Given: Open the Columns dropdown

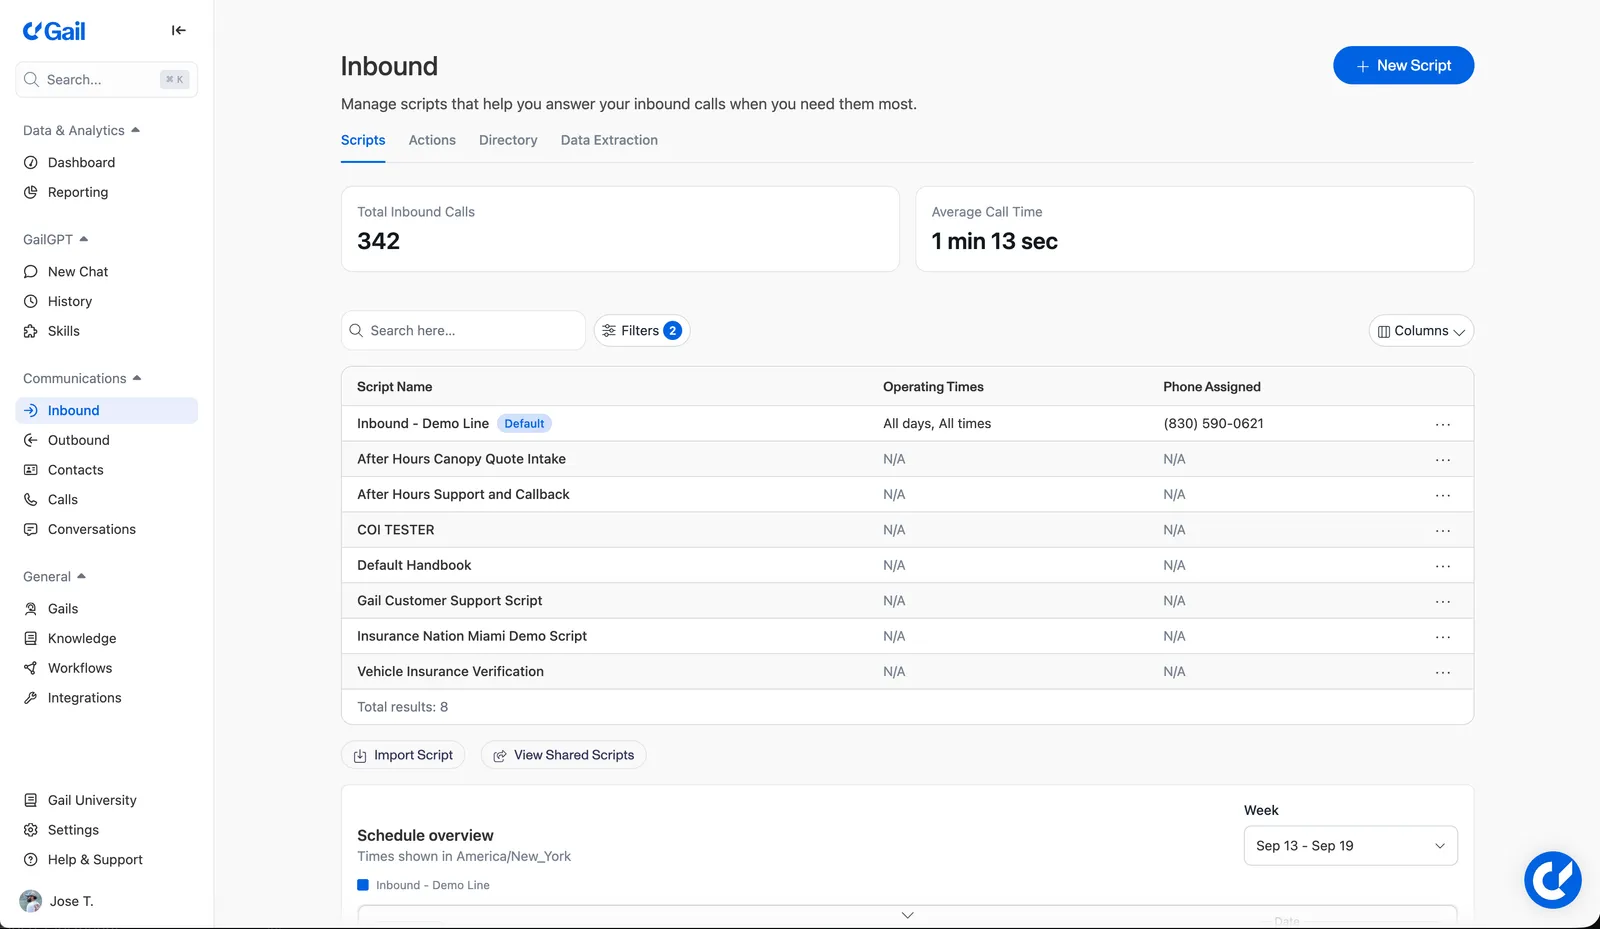Looking at the screenshot, I should click(x=1421, y=331).
